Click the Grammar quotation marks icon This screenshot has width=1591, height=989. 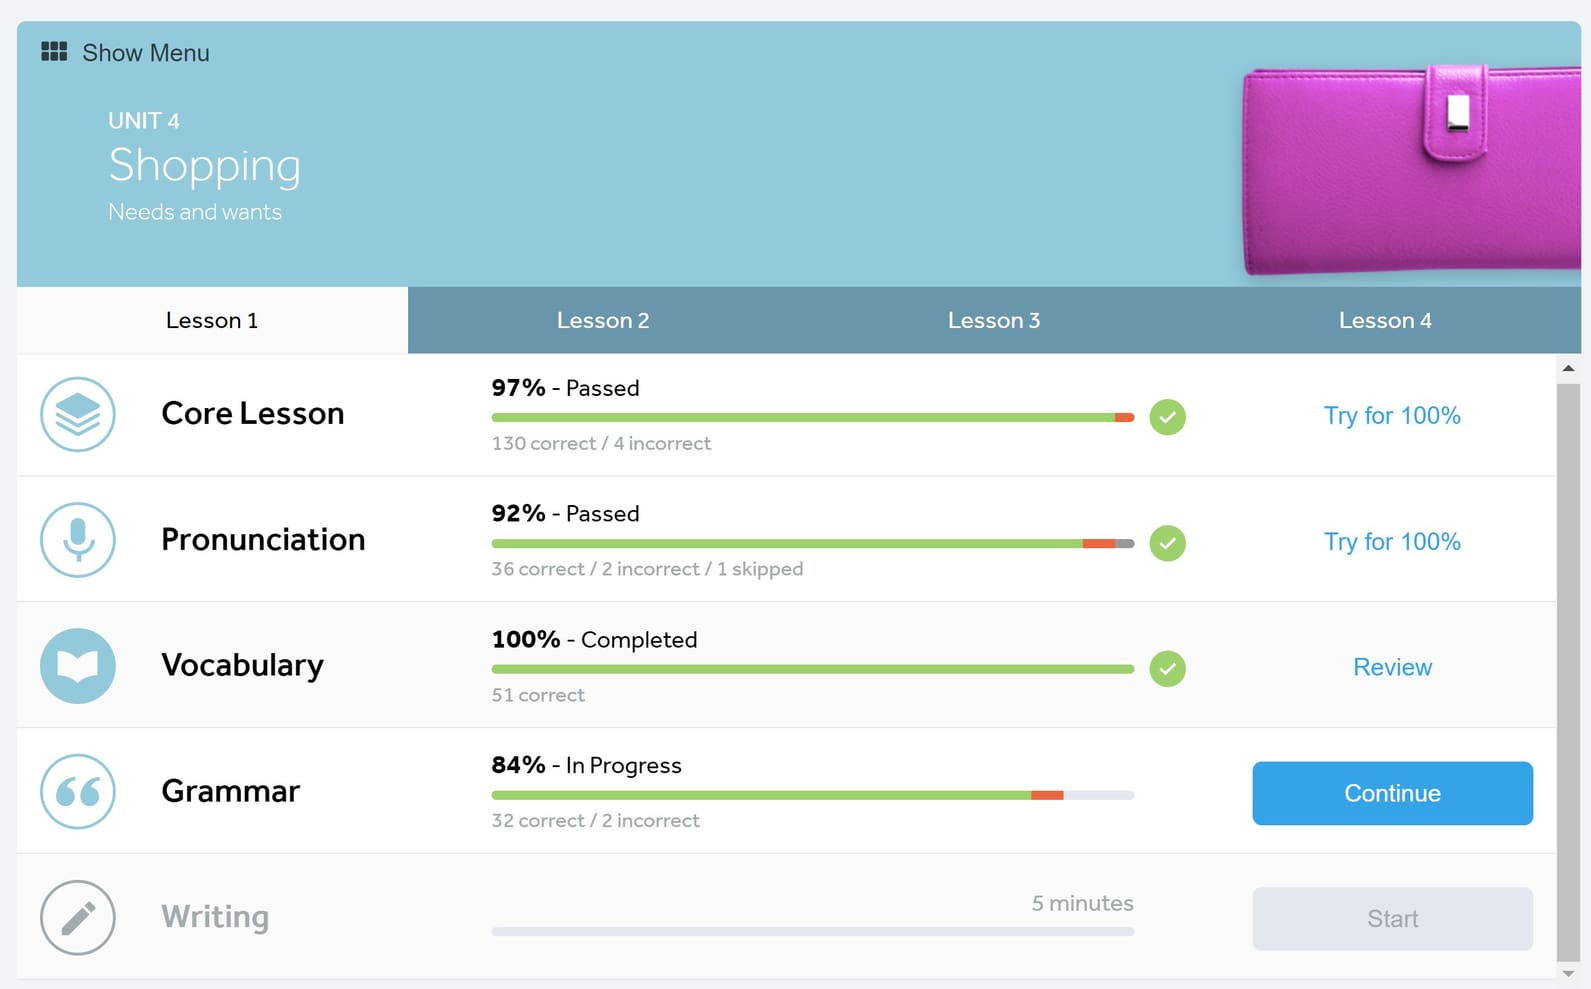(x=78, y=792)
